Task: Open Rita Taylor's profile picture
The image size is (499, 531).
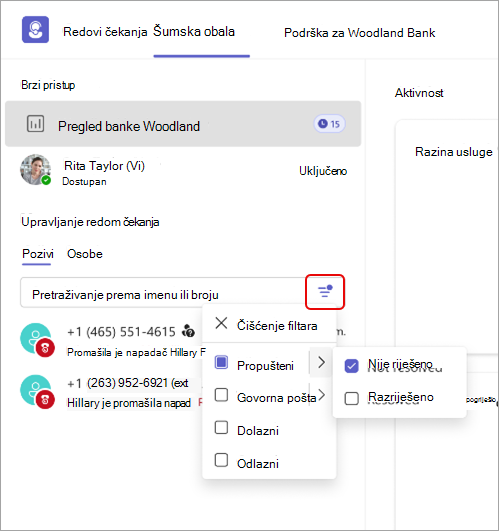Action: (35, 169)
